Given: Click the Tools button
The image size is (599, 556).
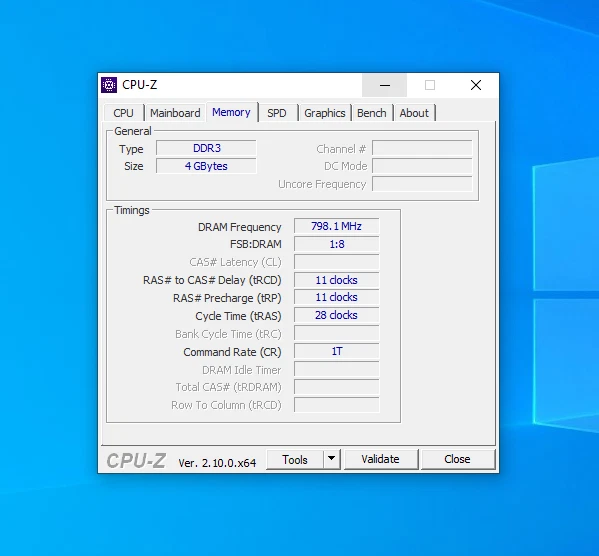Looking at the screenshot, I should pyautogui.click(x=295, y=459).
